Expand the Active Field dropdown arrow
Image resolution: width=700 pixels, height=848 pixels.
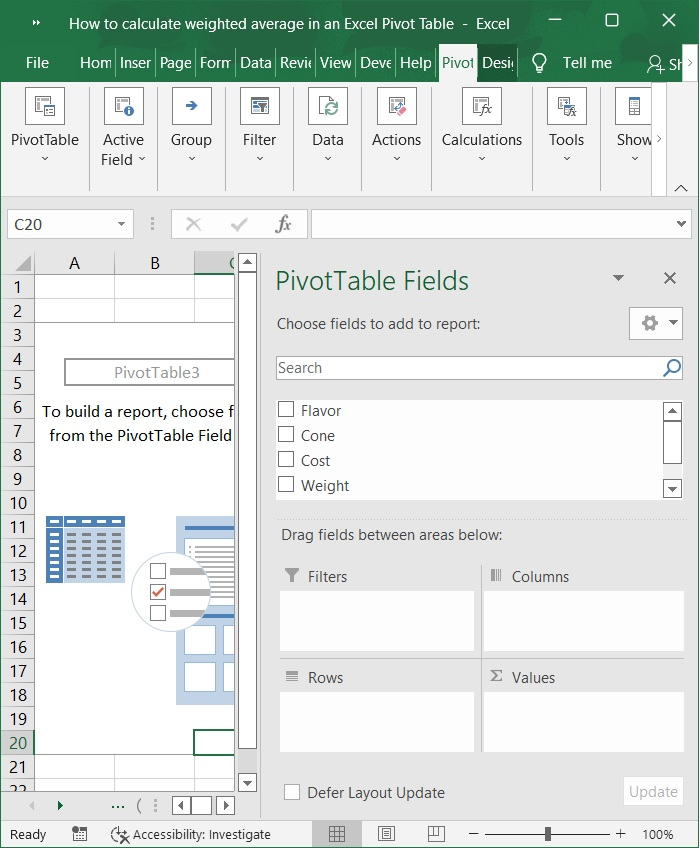142,159
